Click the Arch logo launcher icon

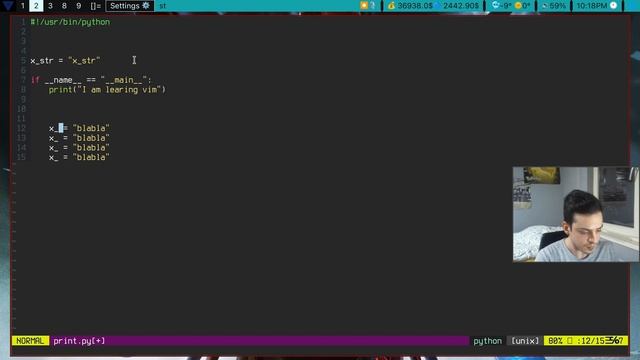click(x=8, y=6)
